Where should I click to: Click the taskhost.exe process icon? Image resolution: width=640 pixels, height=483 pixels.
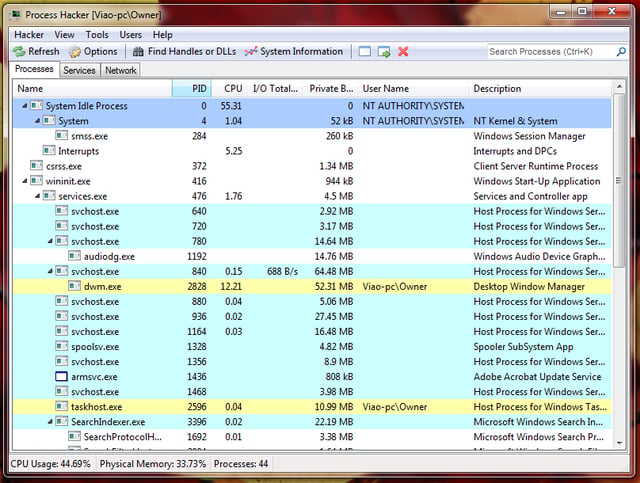(x=62, y=406)
